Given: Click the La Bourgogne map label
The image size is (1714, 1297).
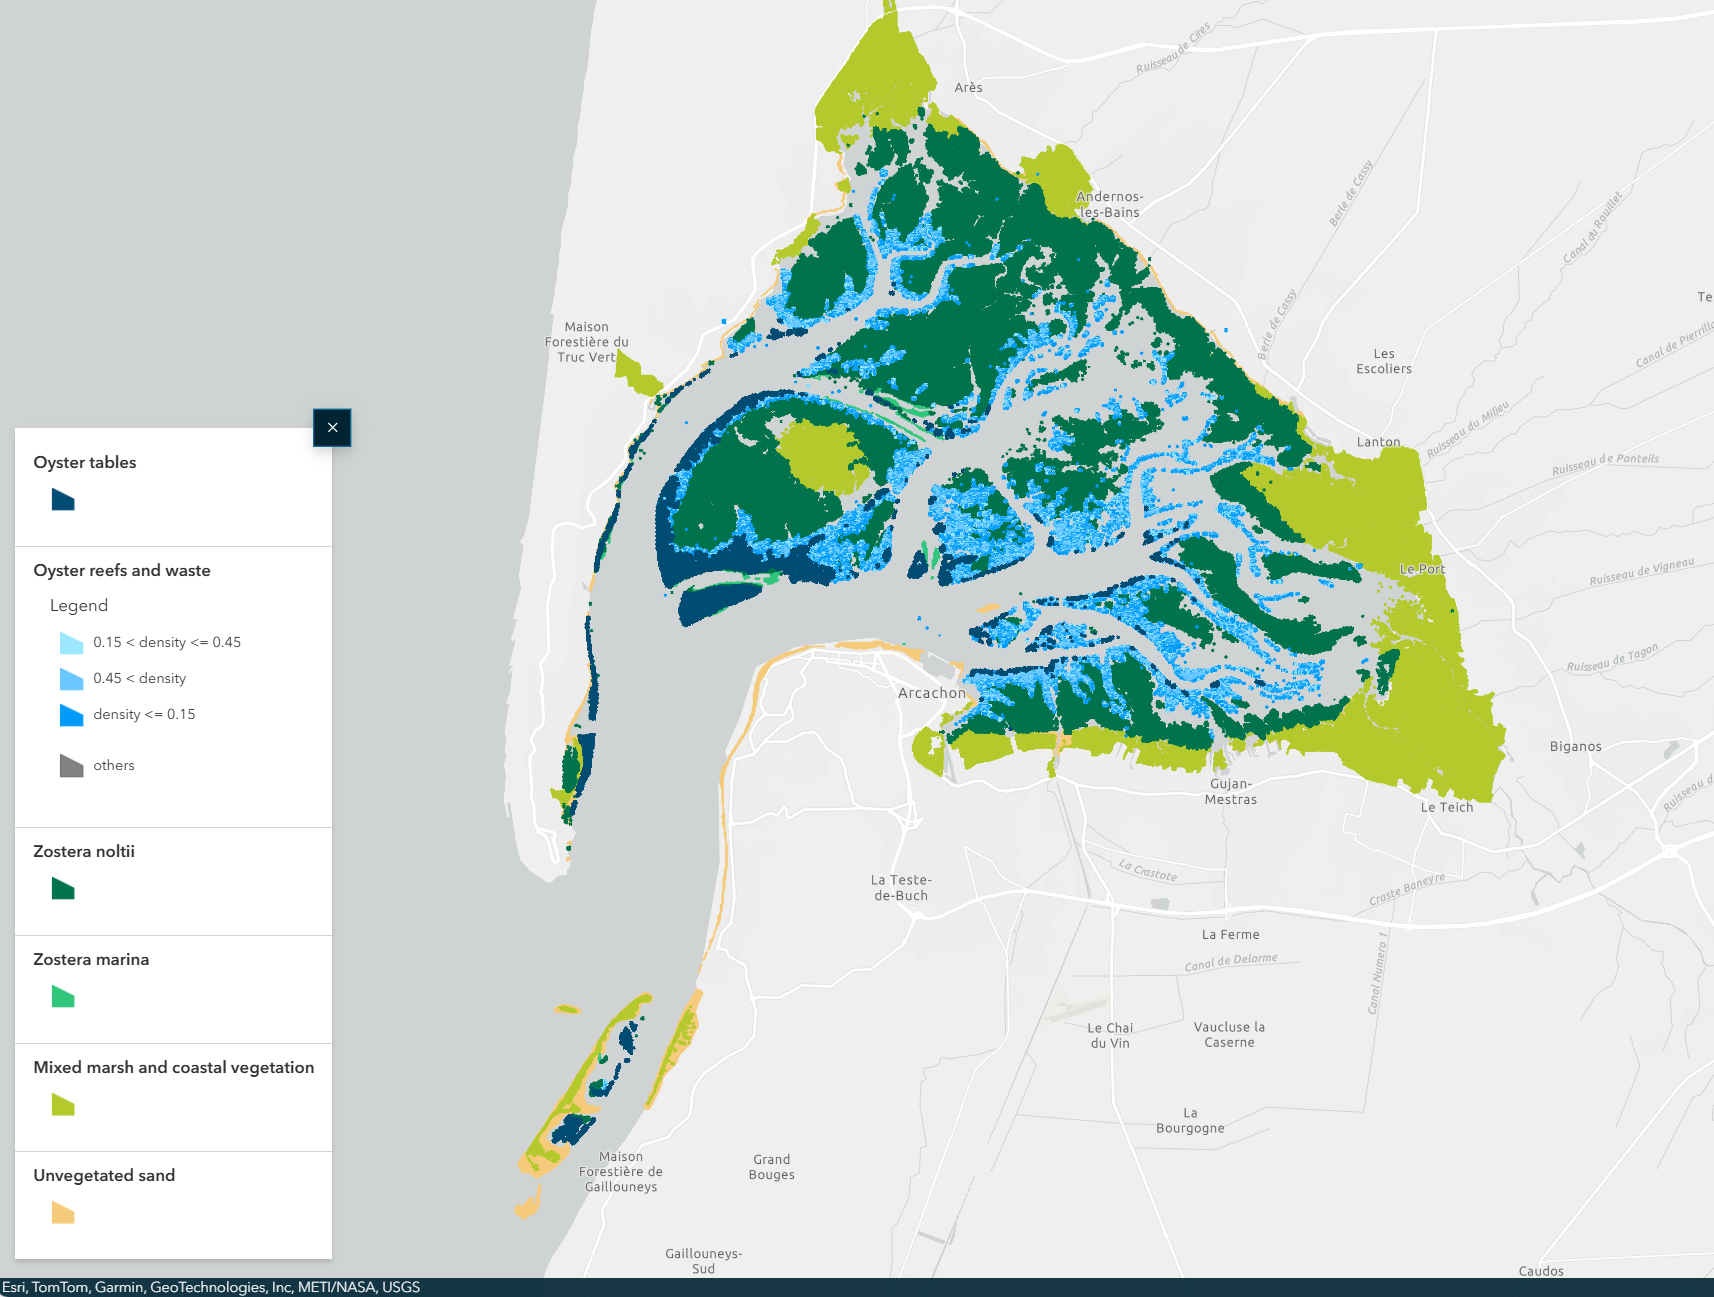Looking at the screenshot, I should click(1190, 1120).
